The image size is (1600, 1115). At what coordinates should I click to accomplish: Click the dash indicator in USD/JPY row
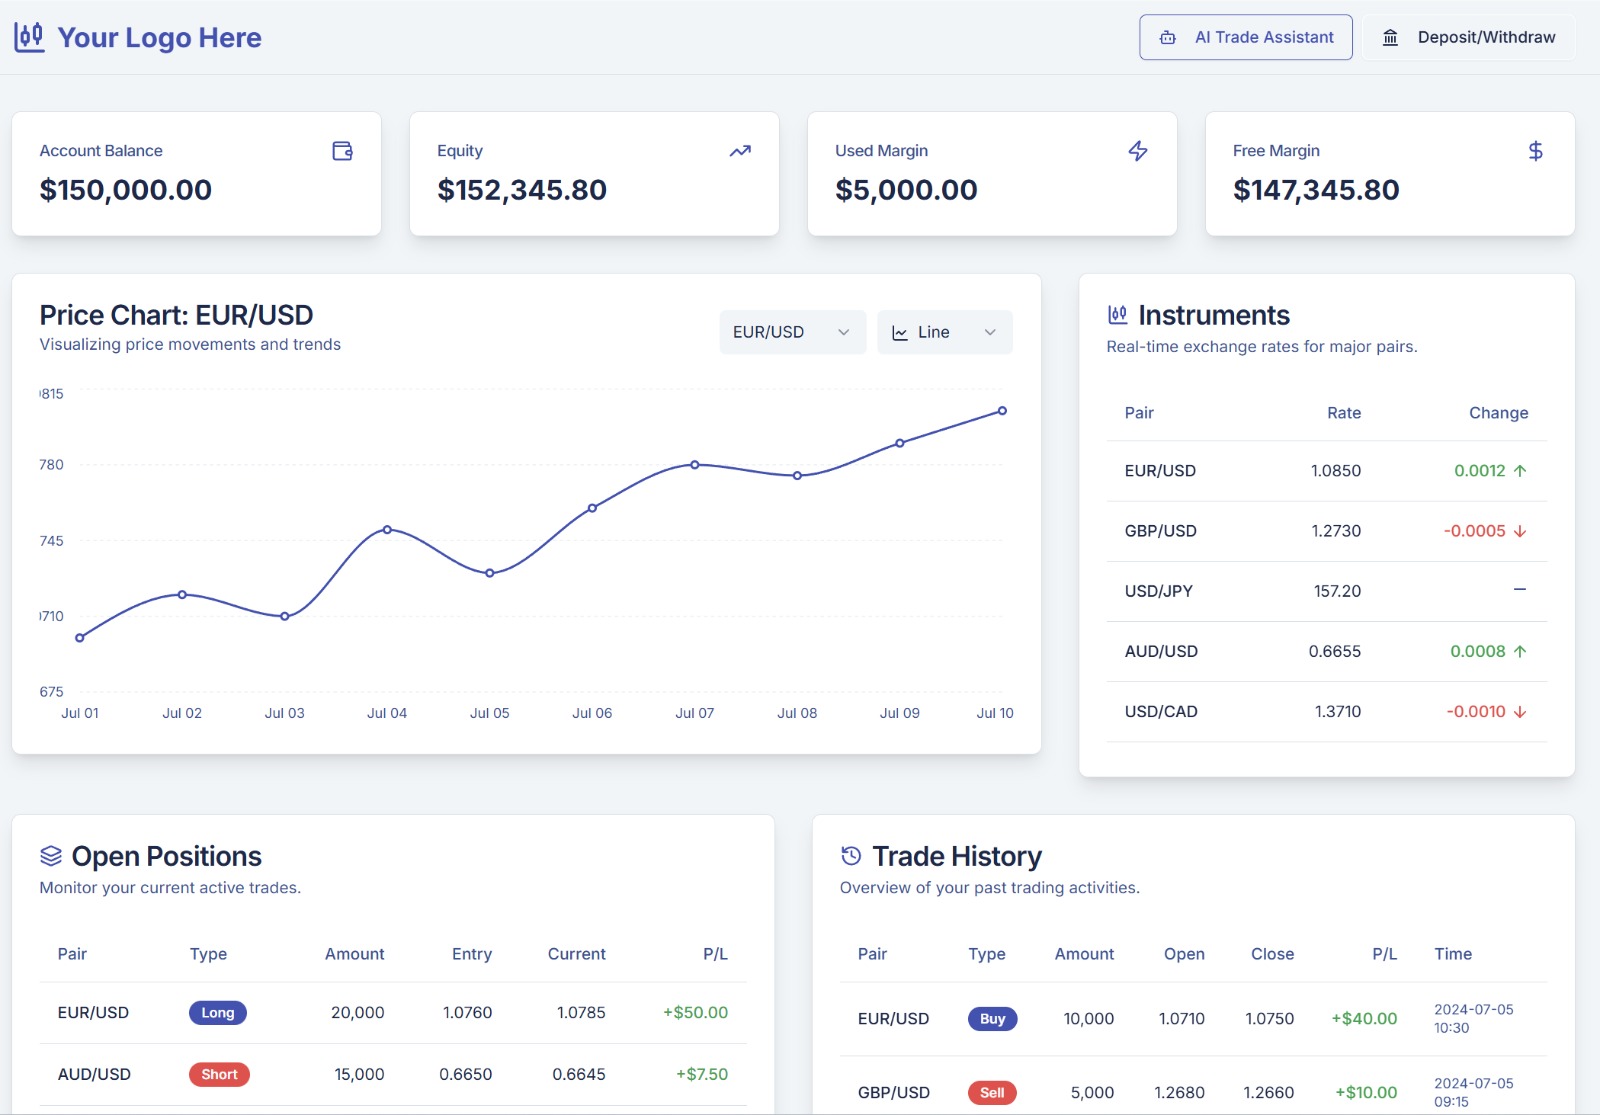(1520, 590)
